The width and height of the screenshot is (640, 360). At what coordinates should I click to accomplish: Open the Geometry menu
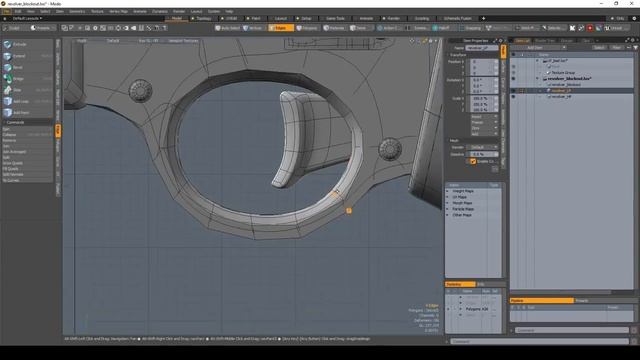point(77,11)
